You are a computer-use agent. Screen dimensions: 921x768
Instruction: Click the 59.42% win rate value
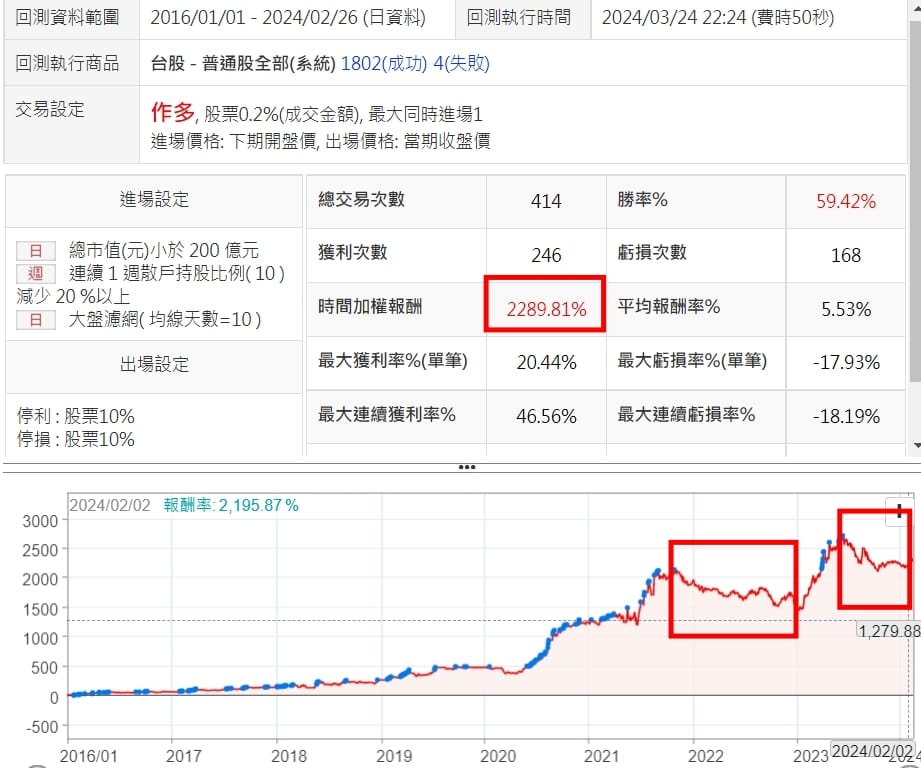[x=845, y=201]
